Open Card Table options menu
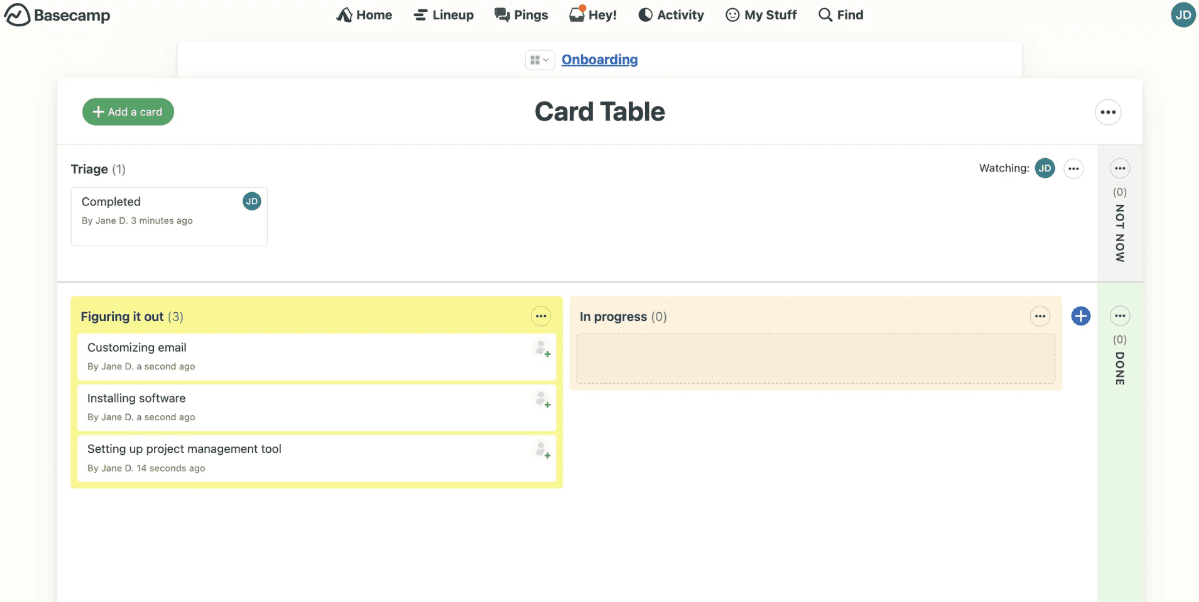The height and width of the screenshot is (602, 1199). point(1108,112)
